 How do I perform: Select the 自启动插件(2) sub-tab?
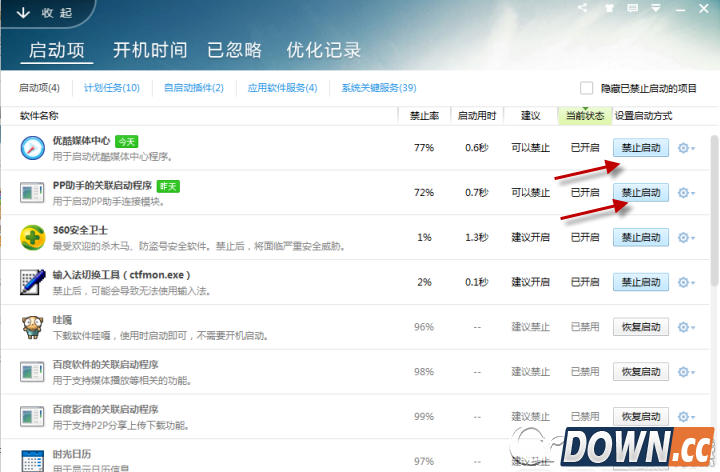[194, 88]
